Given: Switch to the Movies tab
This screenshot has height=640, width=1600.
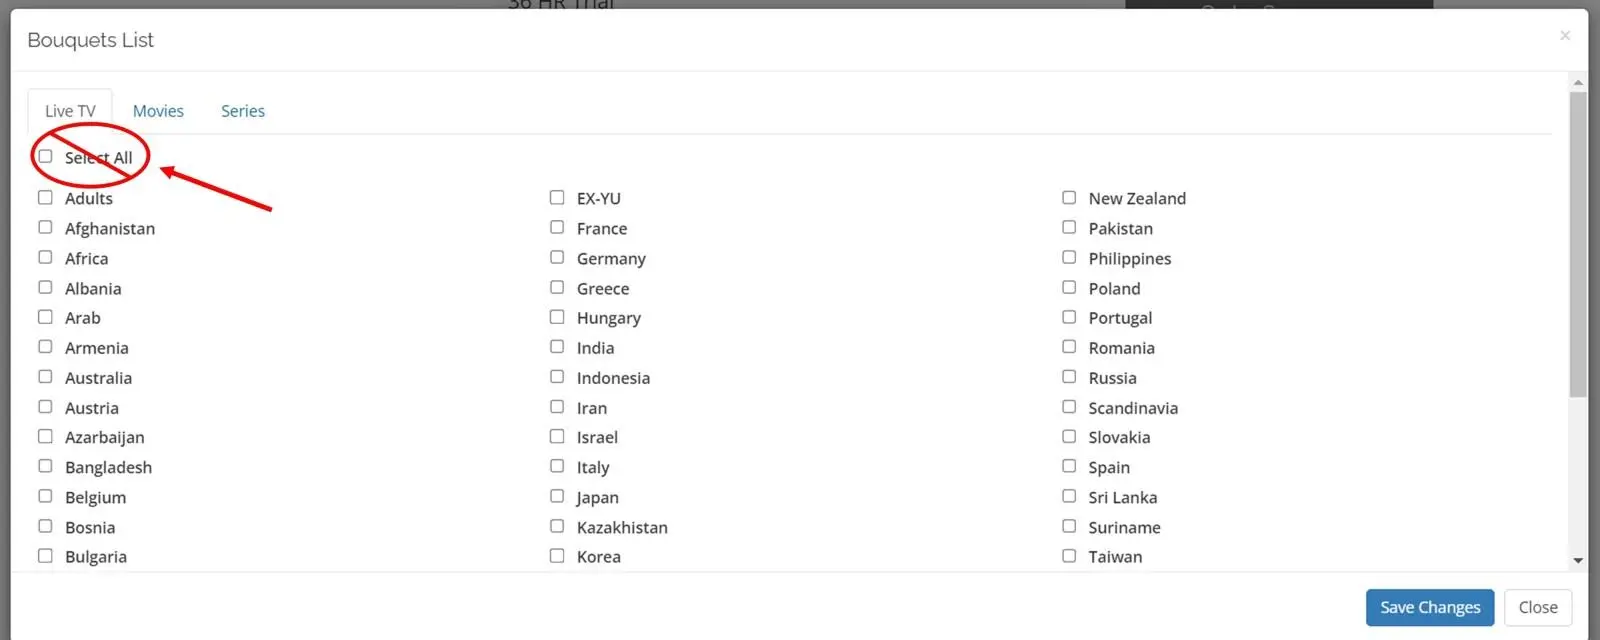Looking at the screenshot, I should click(x=158, y=111).
